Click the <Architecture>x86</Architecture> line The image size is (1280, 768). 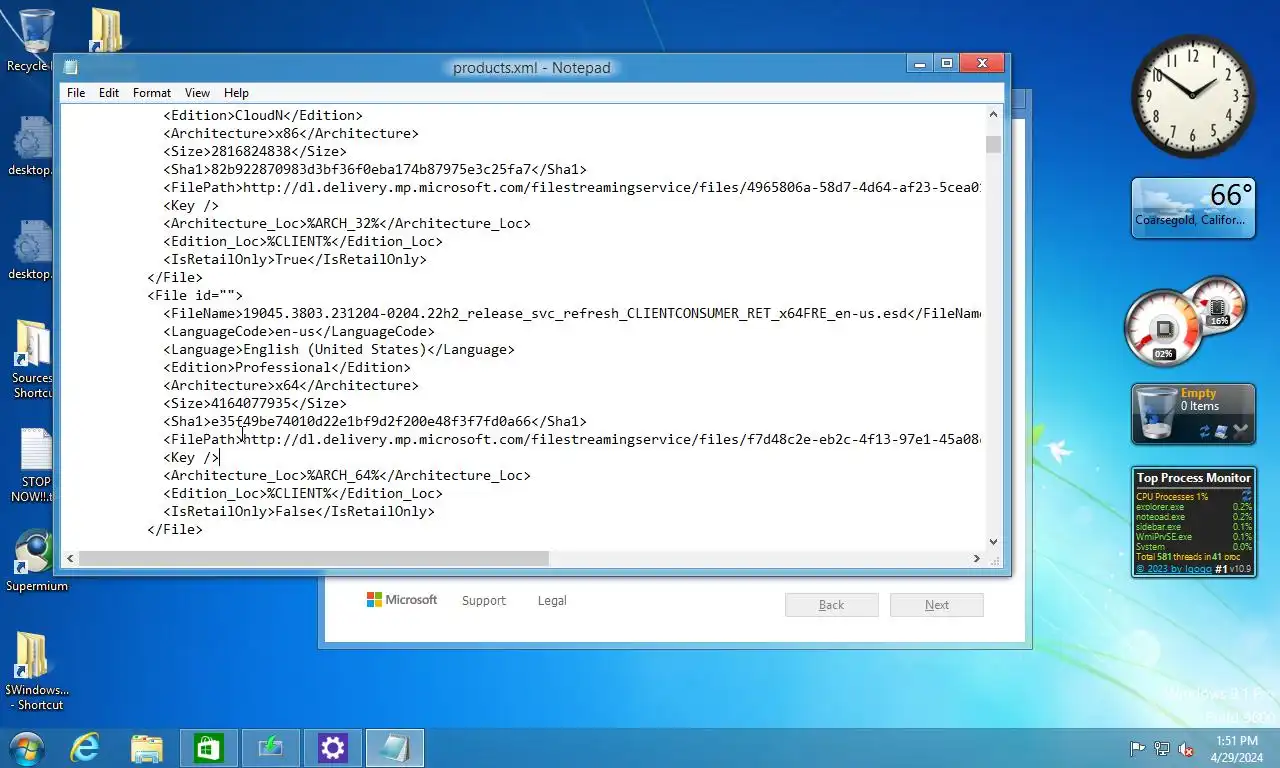pos(291,133)
